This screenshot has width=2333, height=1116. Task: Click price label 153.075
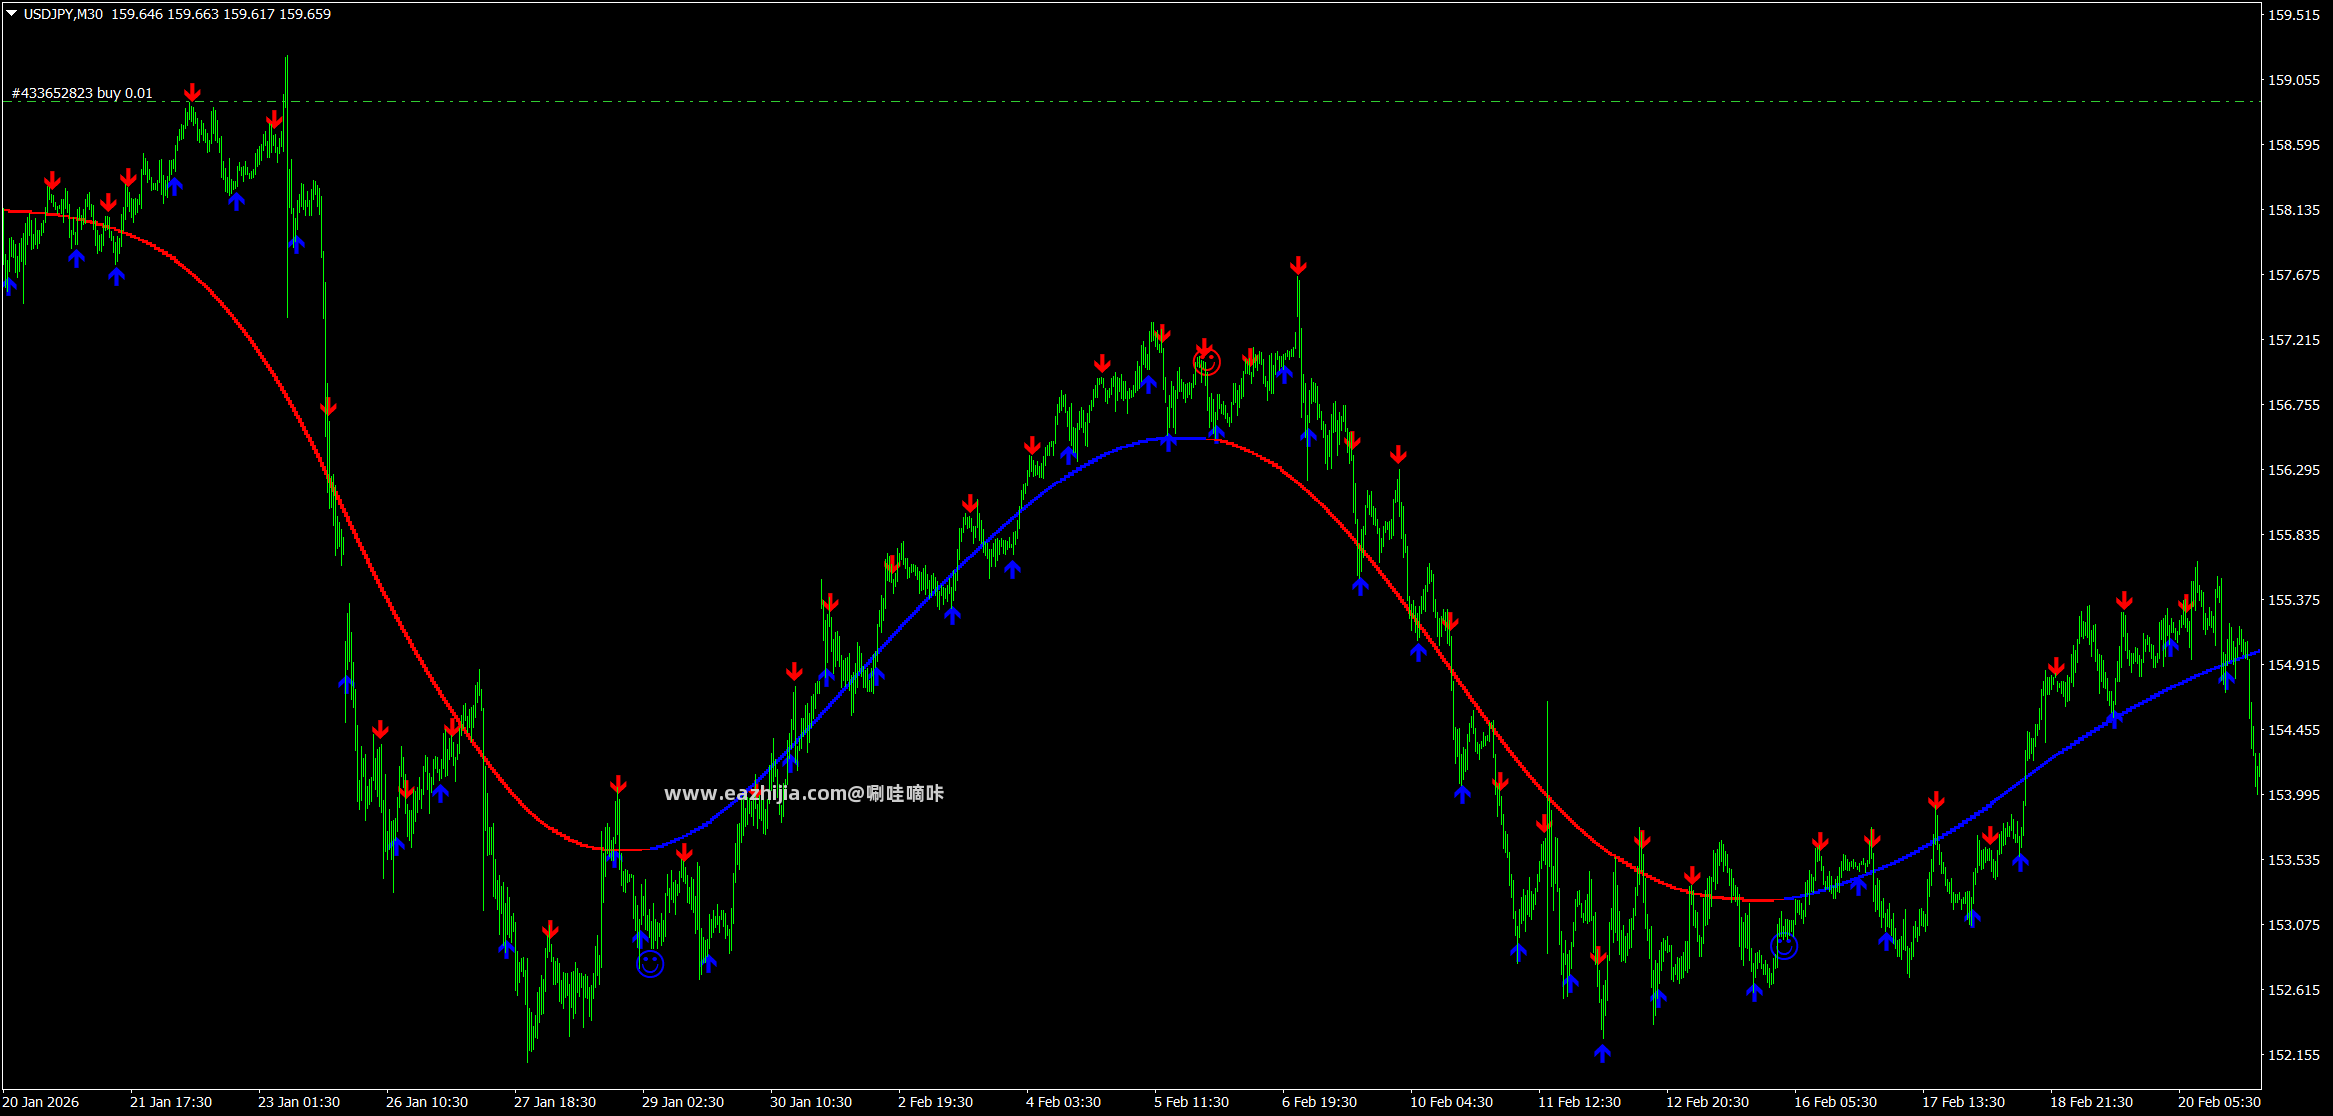pyautogui.click(x=2294, y=925)
